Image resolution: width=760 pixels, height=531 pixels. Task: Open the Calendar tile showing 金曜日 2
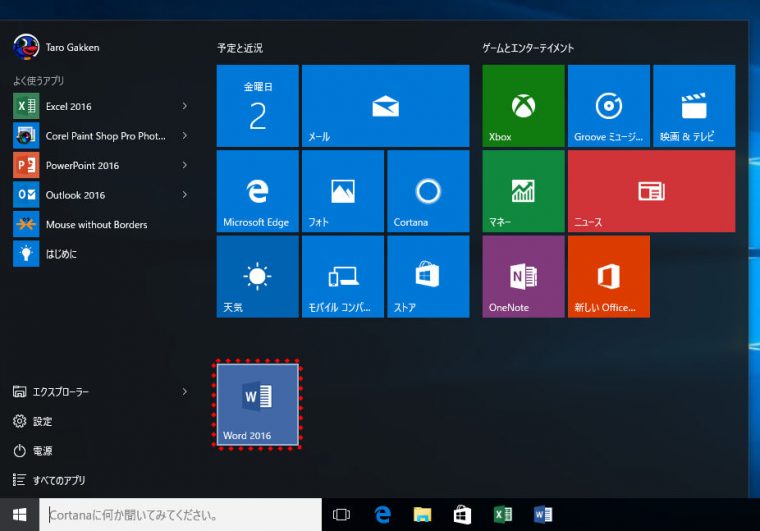257,106
